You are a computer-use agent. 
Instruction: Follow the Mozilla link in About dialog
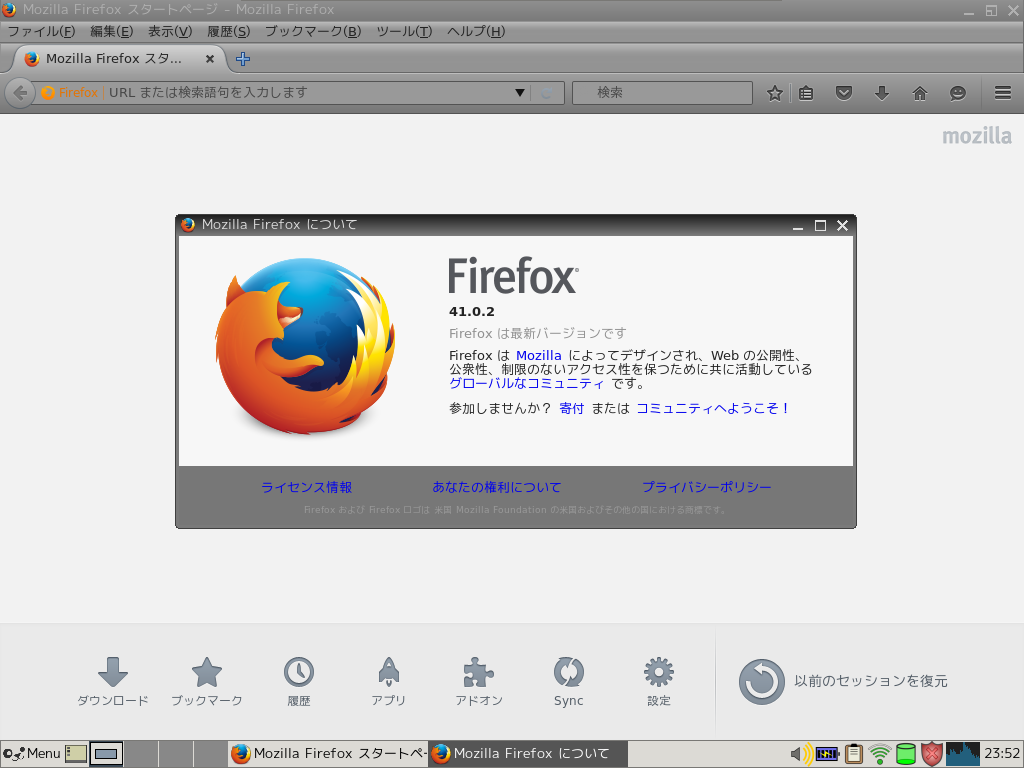539,355
